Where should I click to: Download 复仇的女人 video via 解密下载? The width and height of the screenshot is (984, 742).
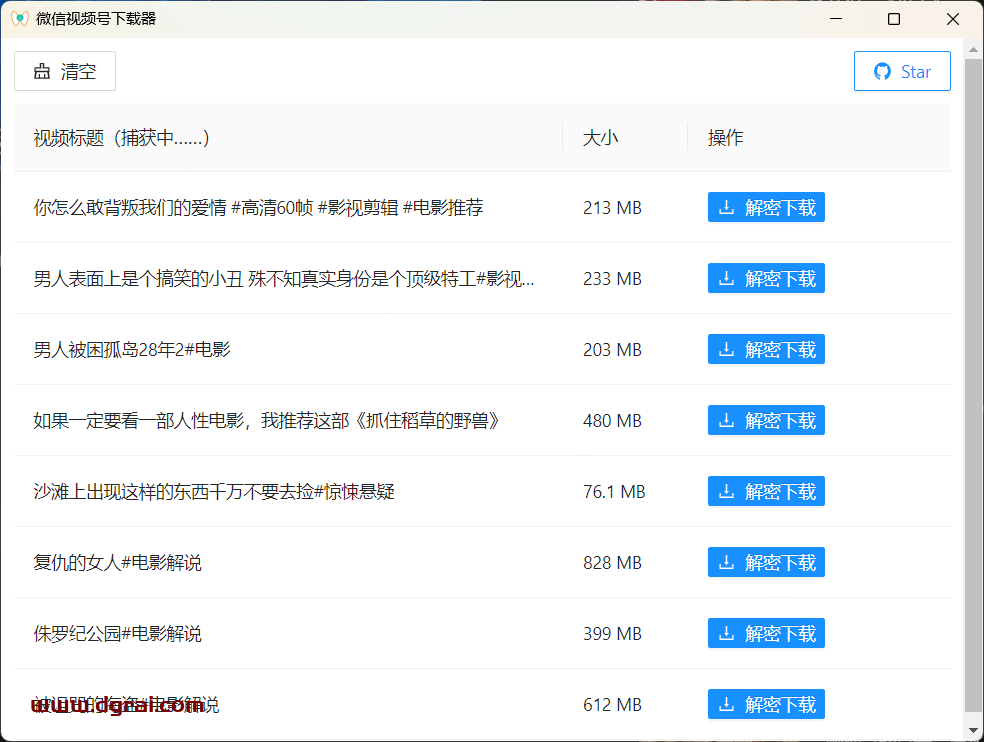(x=766, y=562)
